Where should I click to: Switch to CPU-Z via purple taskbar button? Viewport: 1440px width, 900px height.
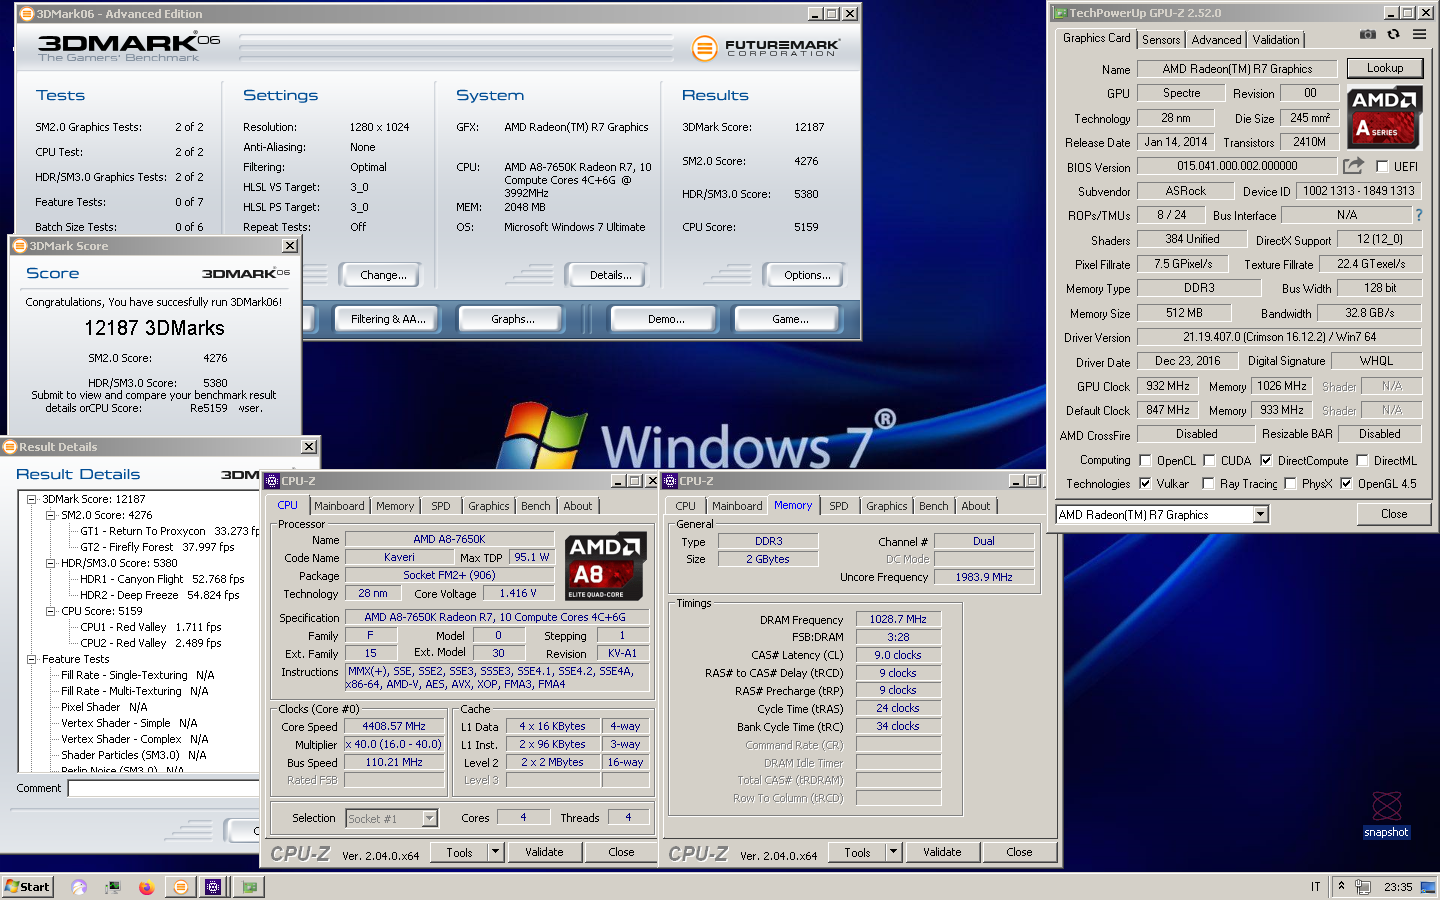[x=213, y=886]
